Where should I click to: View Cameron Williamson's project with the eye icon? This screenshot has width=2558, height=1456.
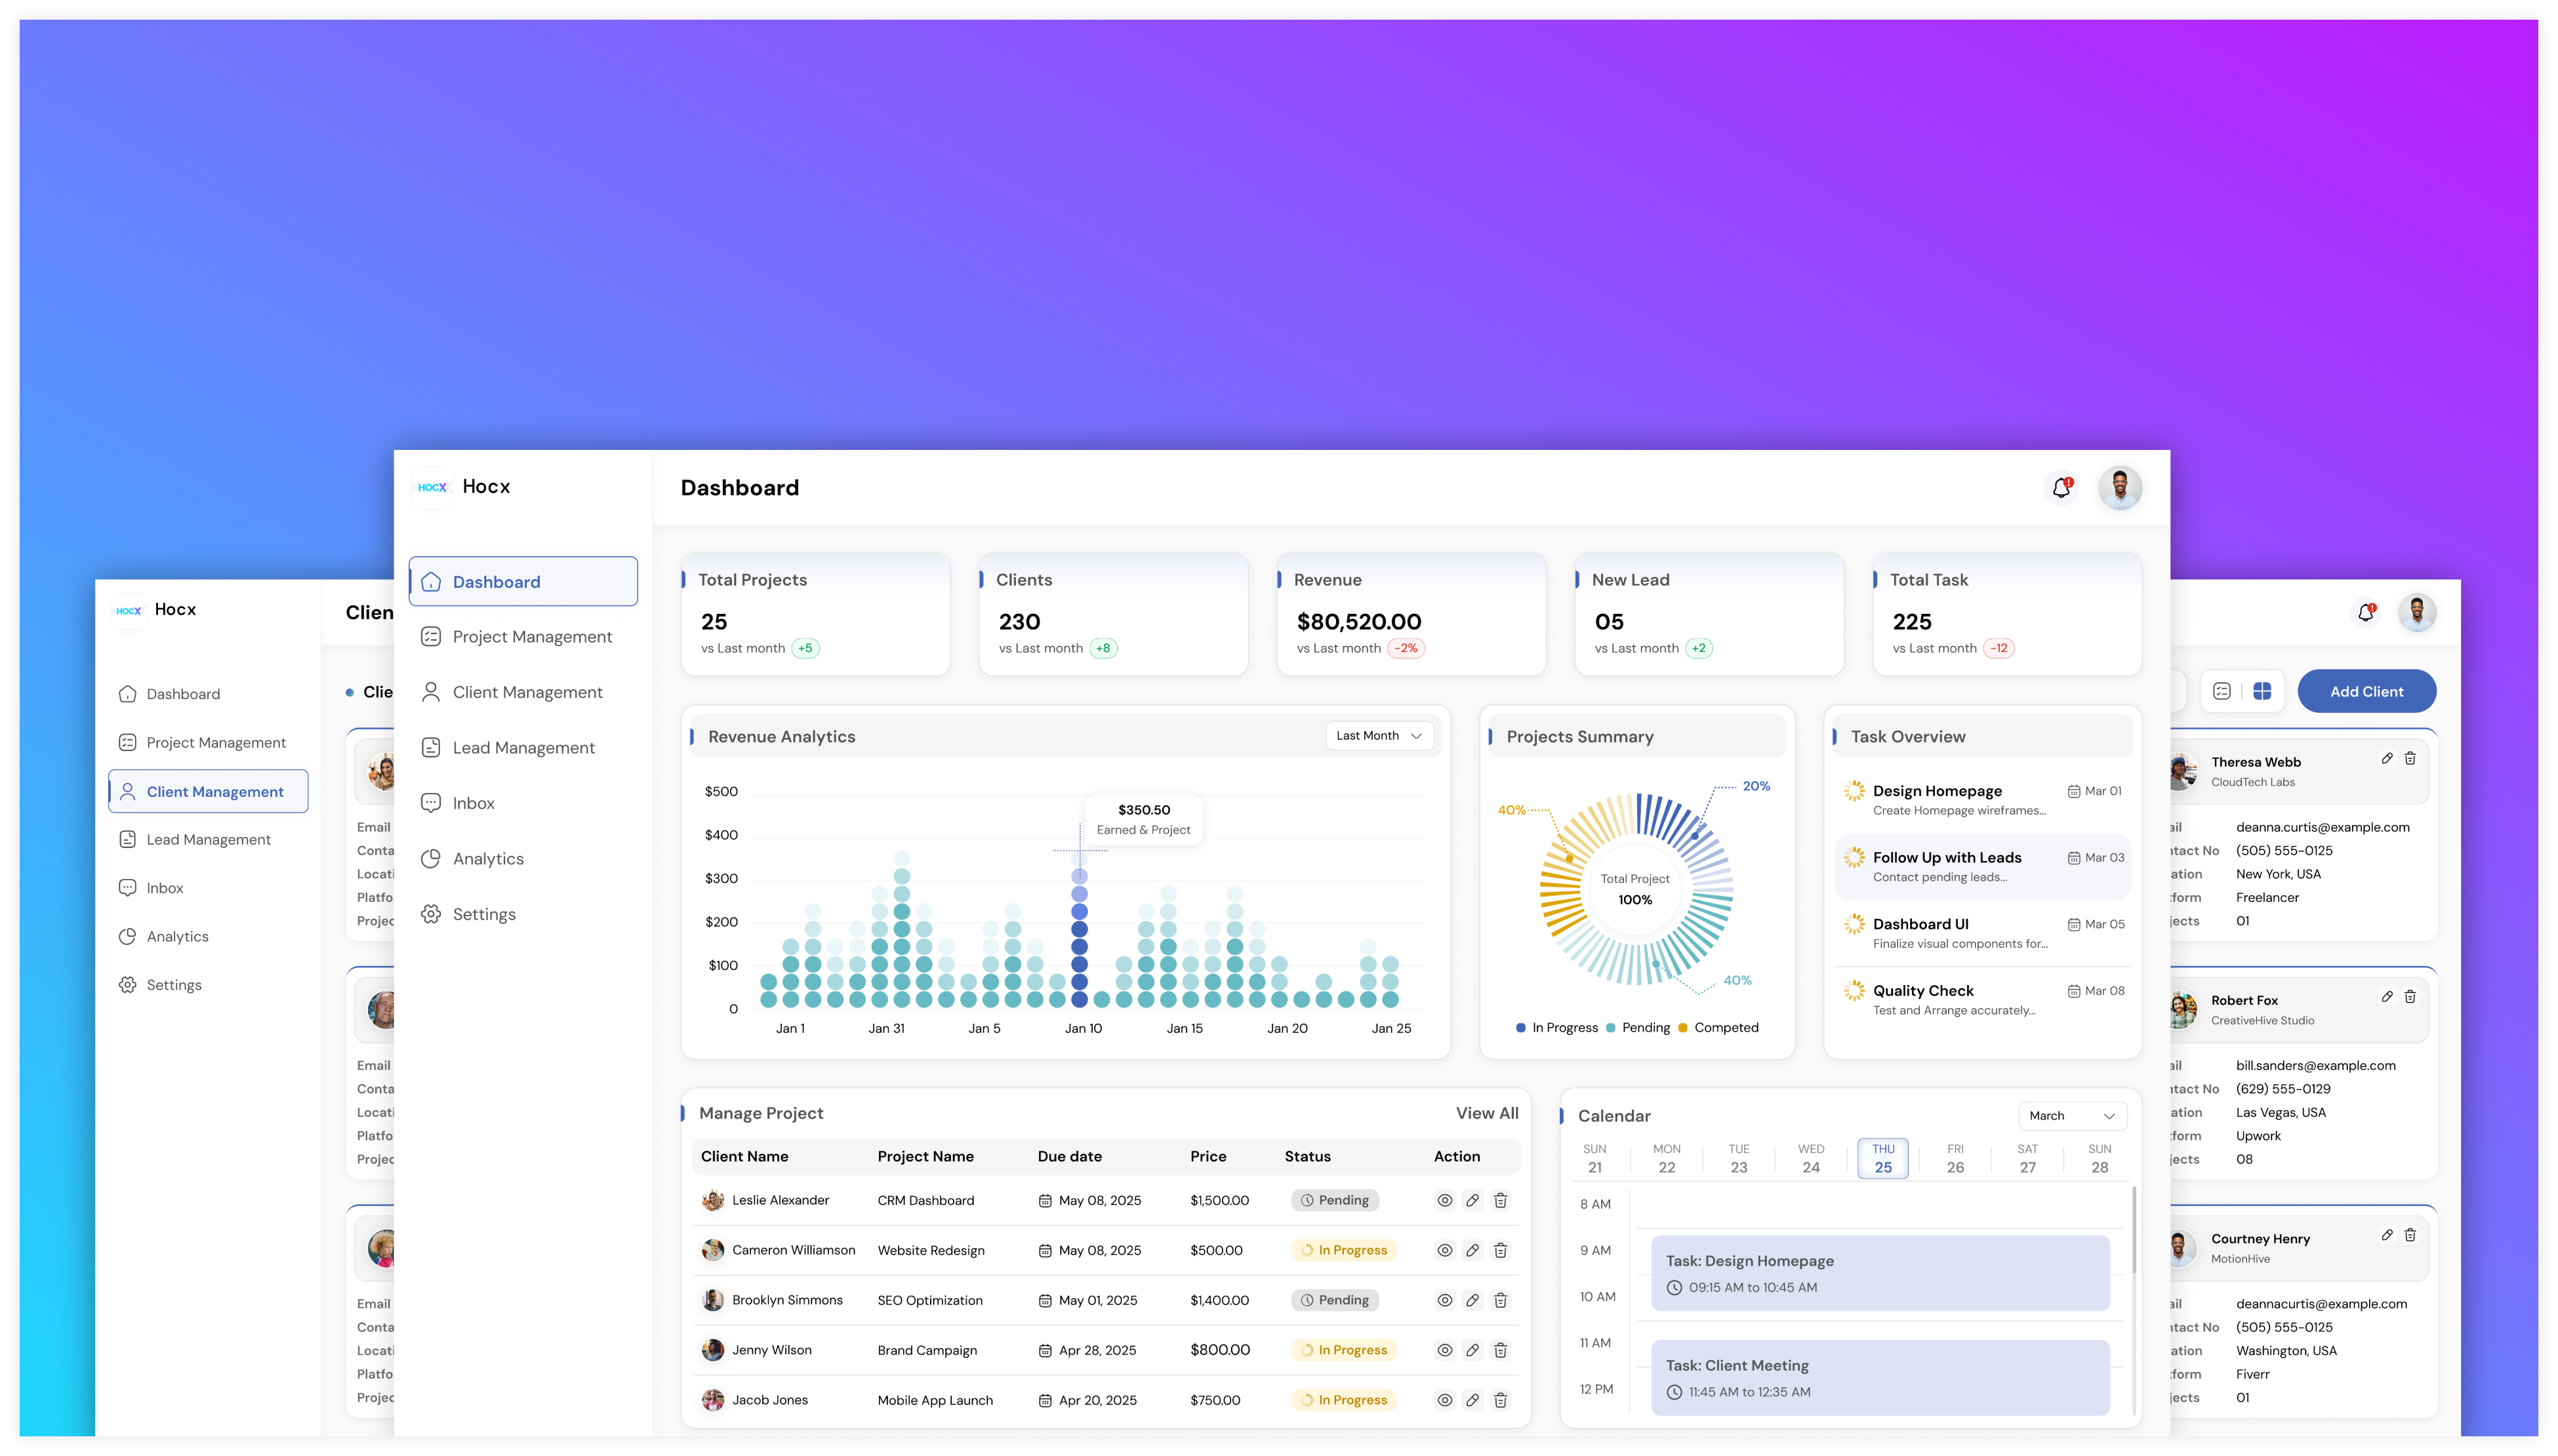1444,1250
